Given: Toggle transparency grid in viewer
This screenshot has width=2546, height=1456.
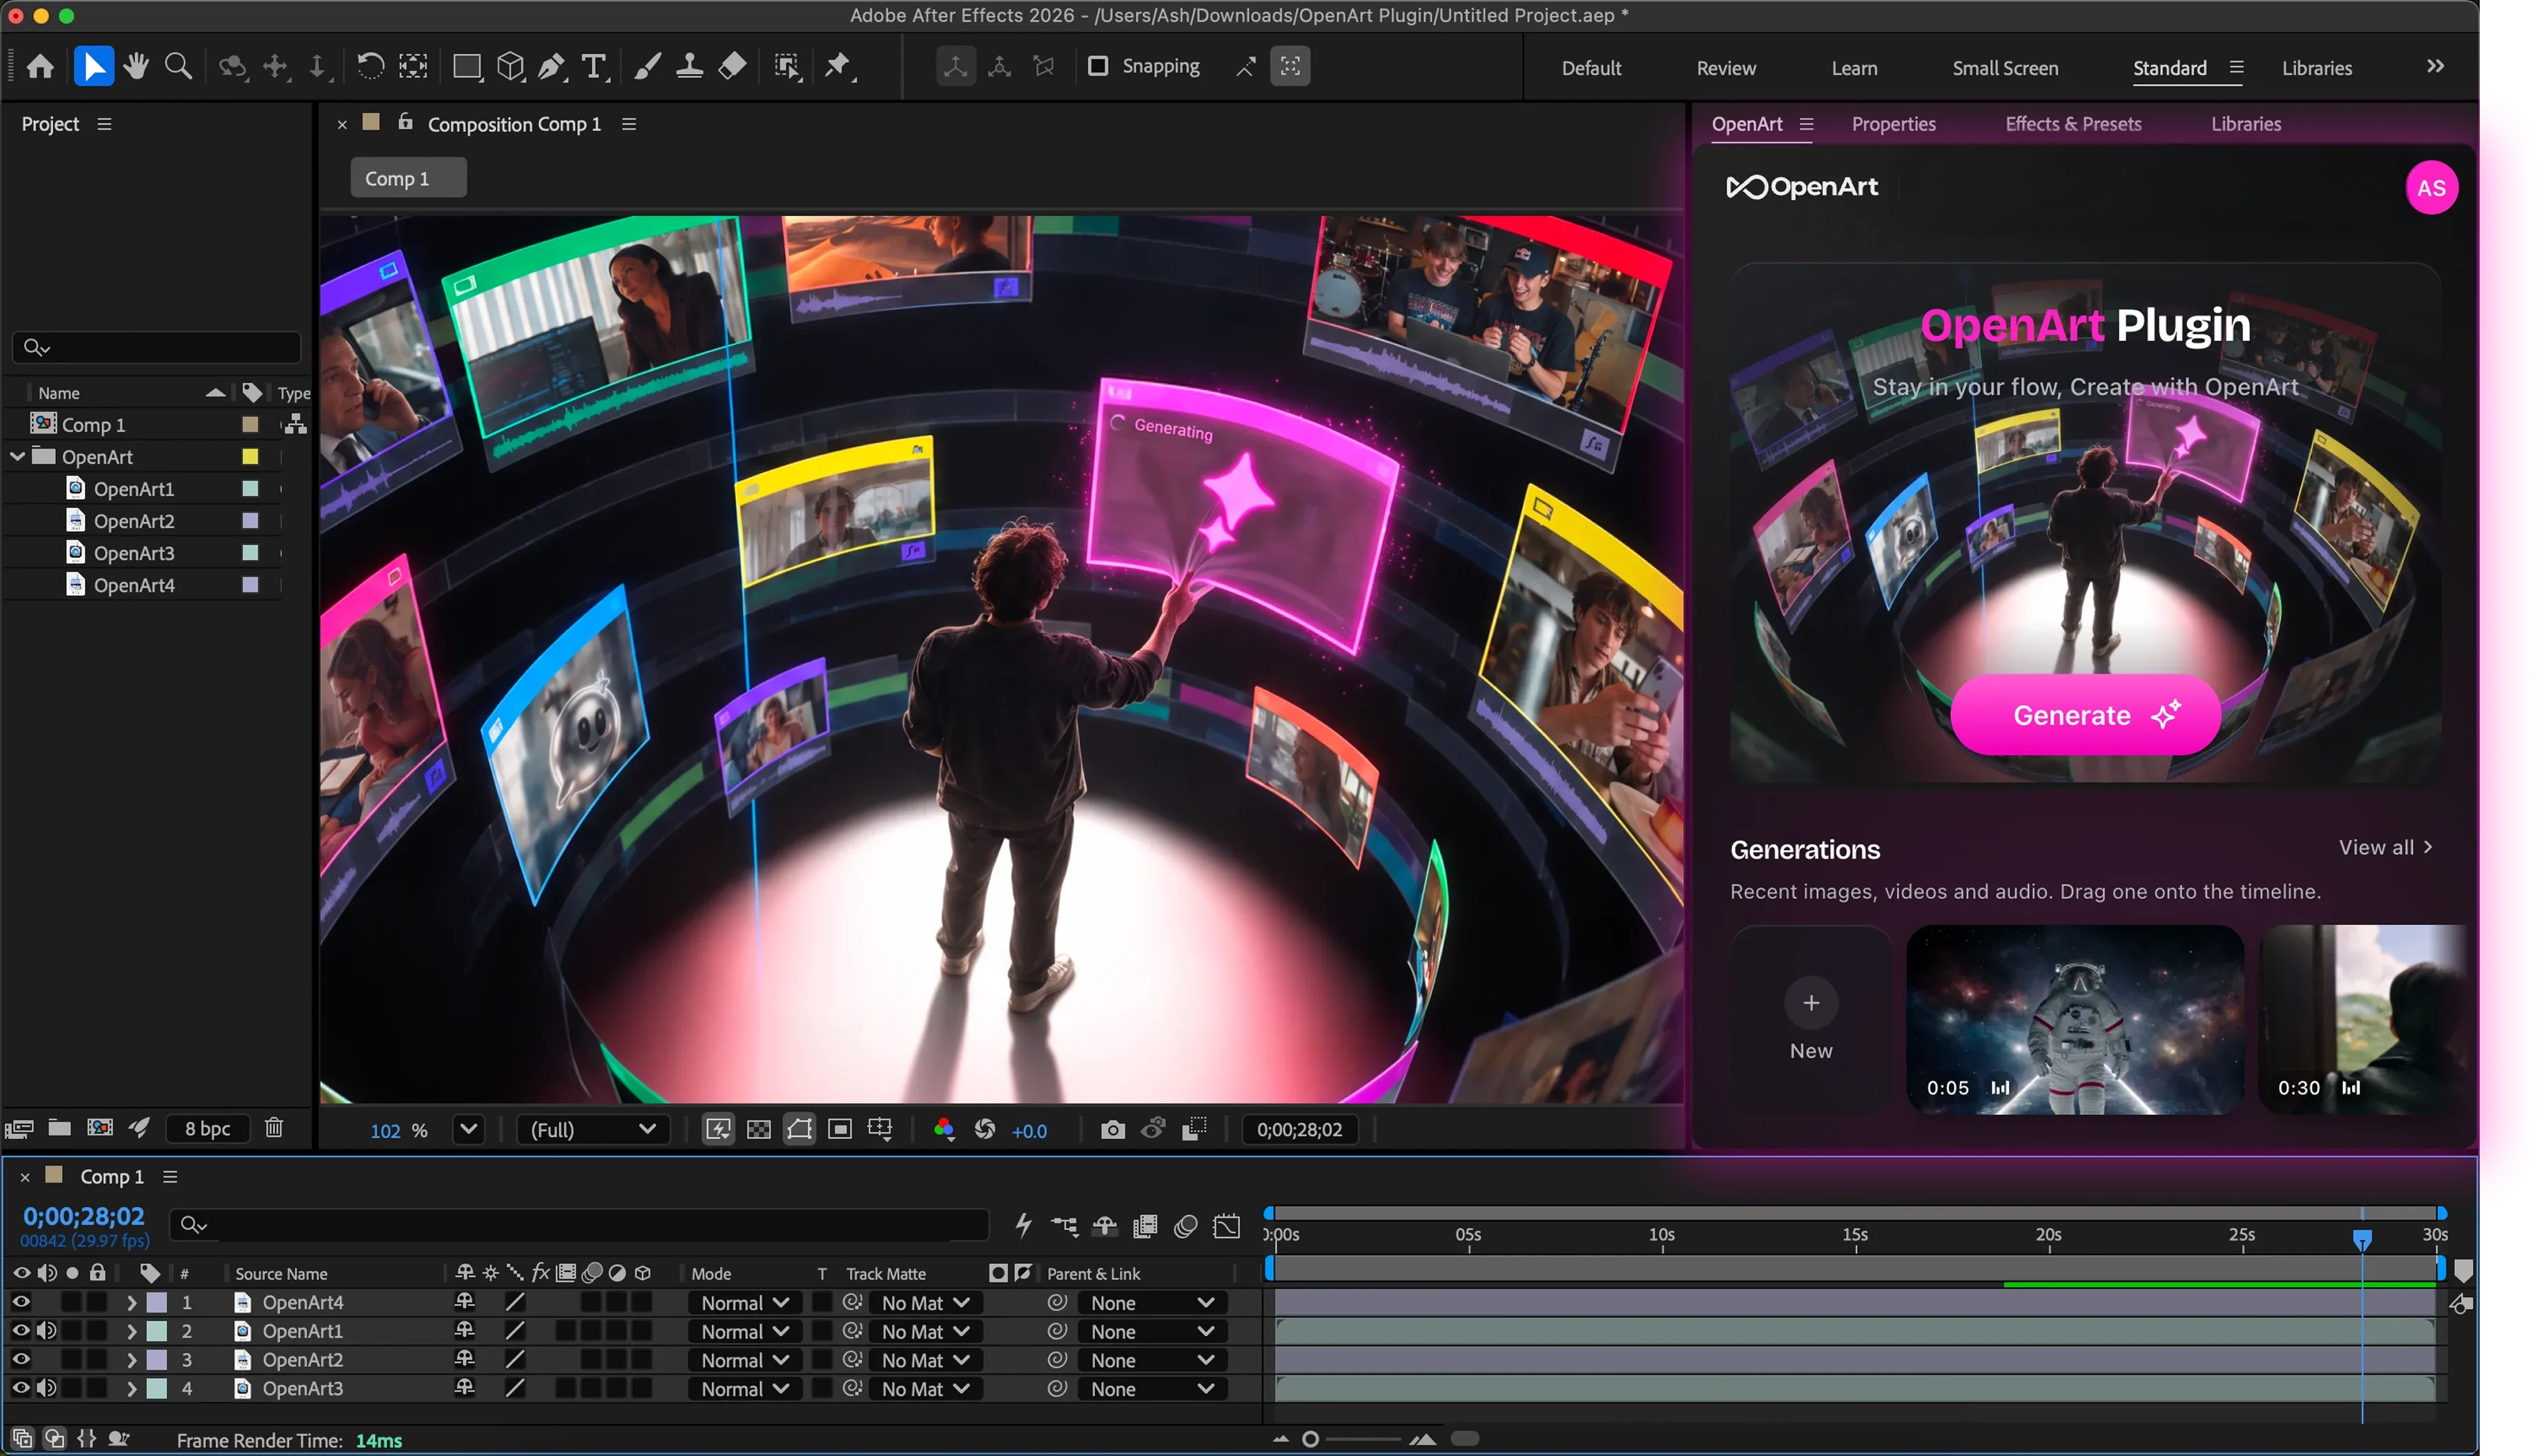Looking at the screenshot, I should (759, 1130).
